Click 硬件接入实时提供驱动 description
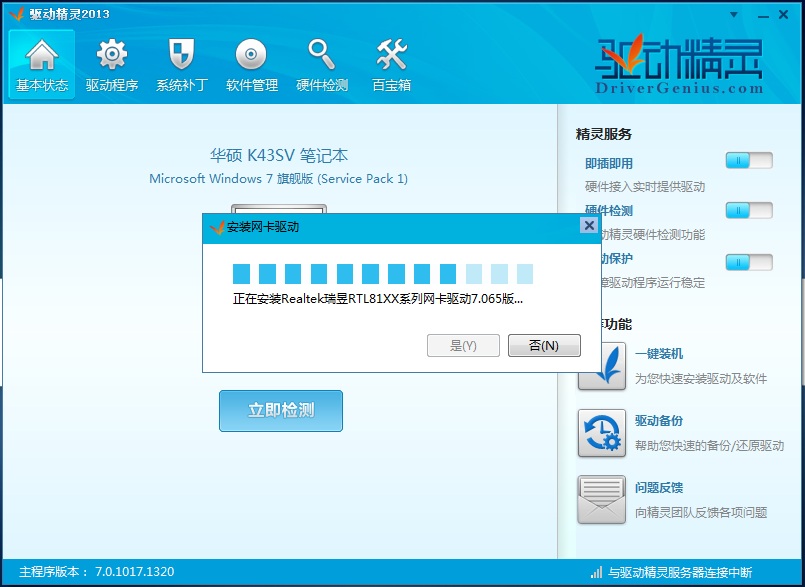 [645, 186]
